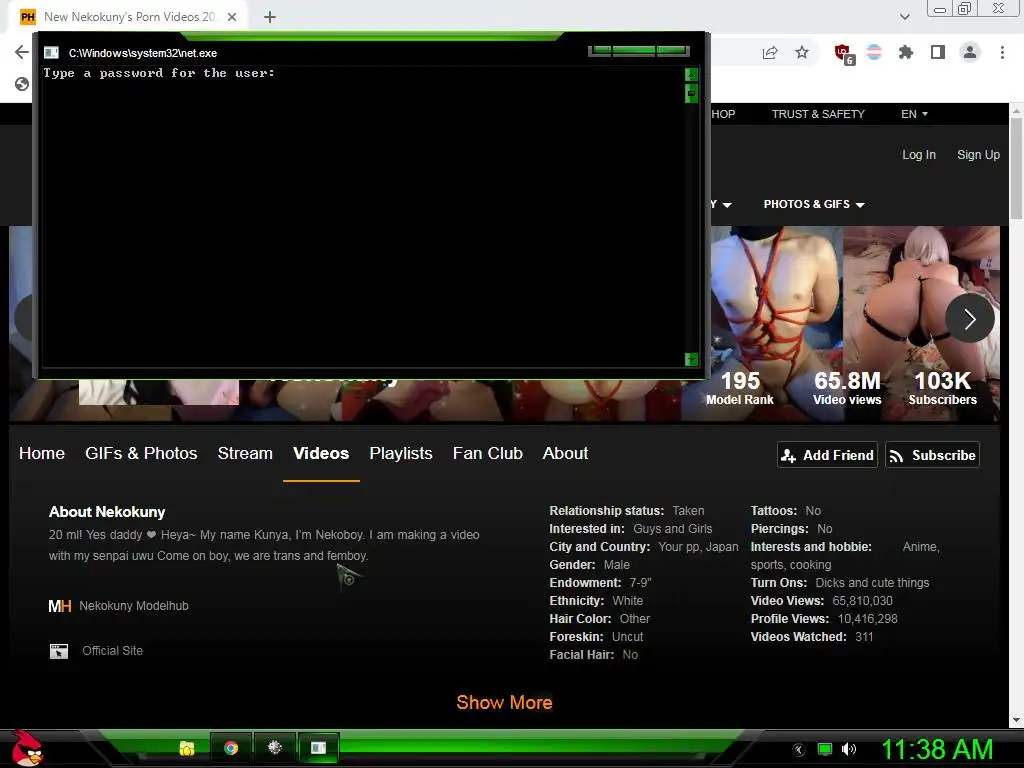Switch to the Fan Club tab
Viewport: 1024px width, 768px height.
pos(488,453)
